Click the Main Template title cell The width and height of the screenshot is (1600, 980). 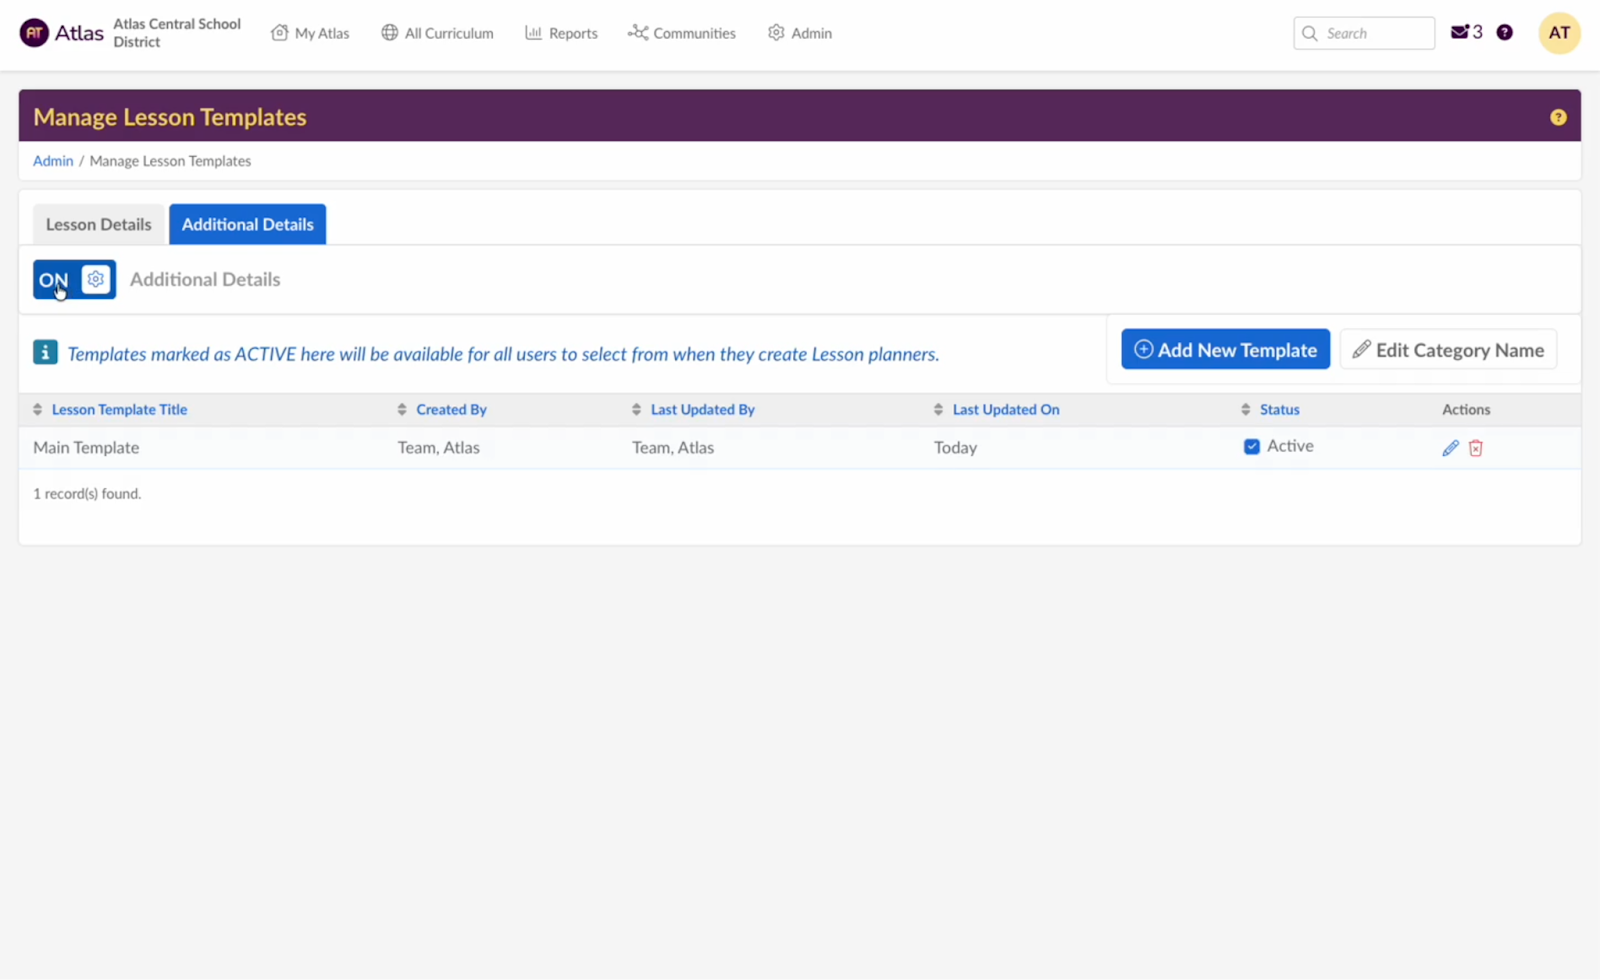pos(86,447)
